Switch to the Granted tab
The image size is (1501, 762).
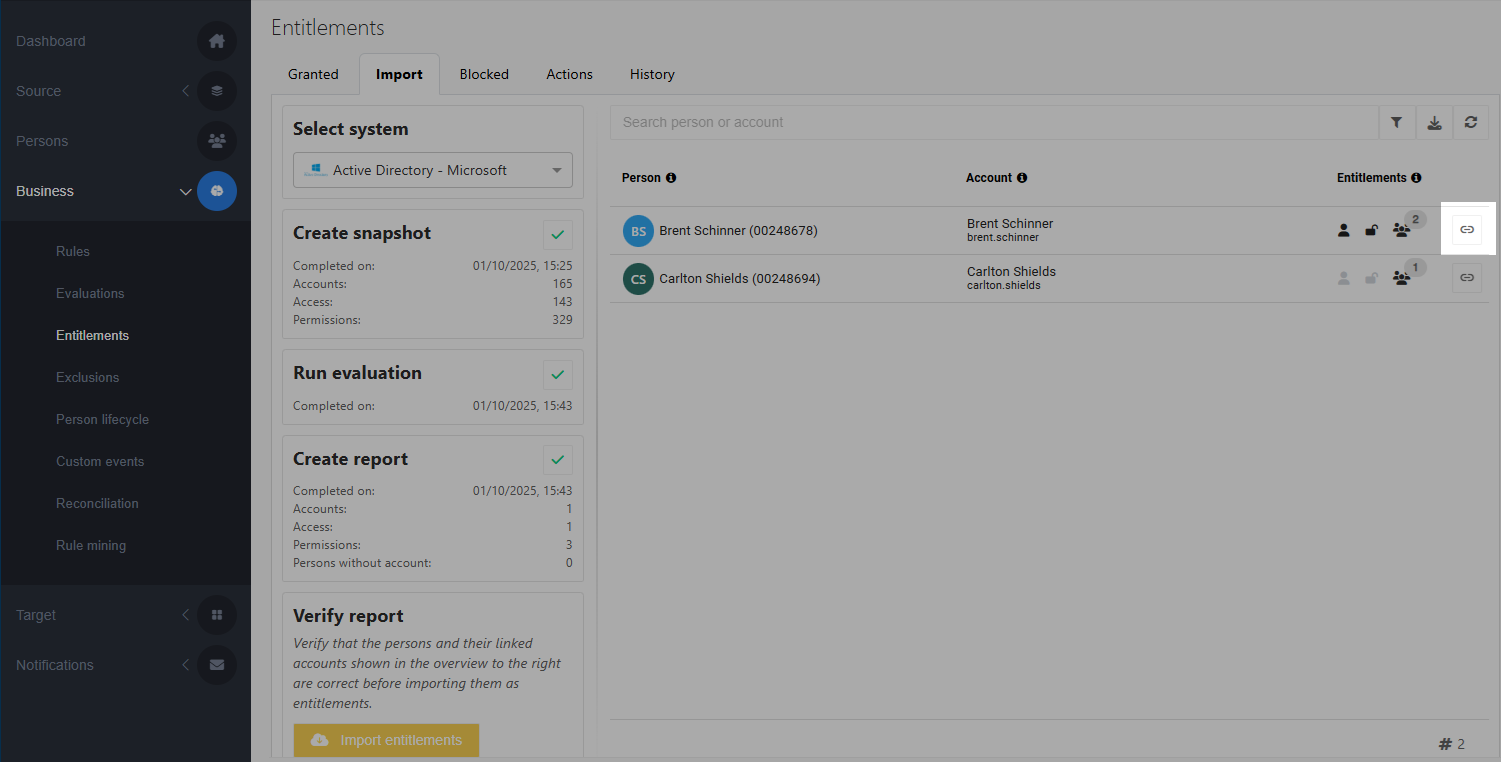point(313,75)
